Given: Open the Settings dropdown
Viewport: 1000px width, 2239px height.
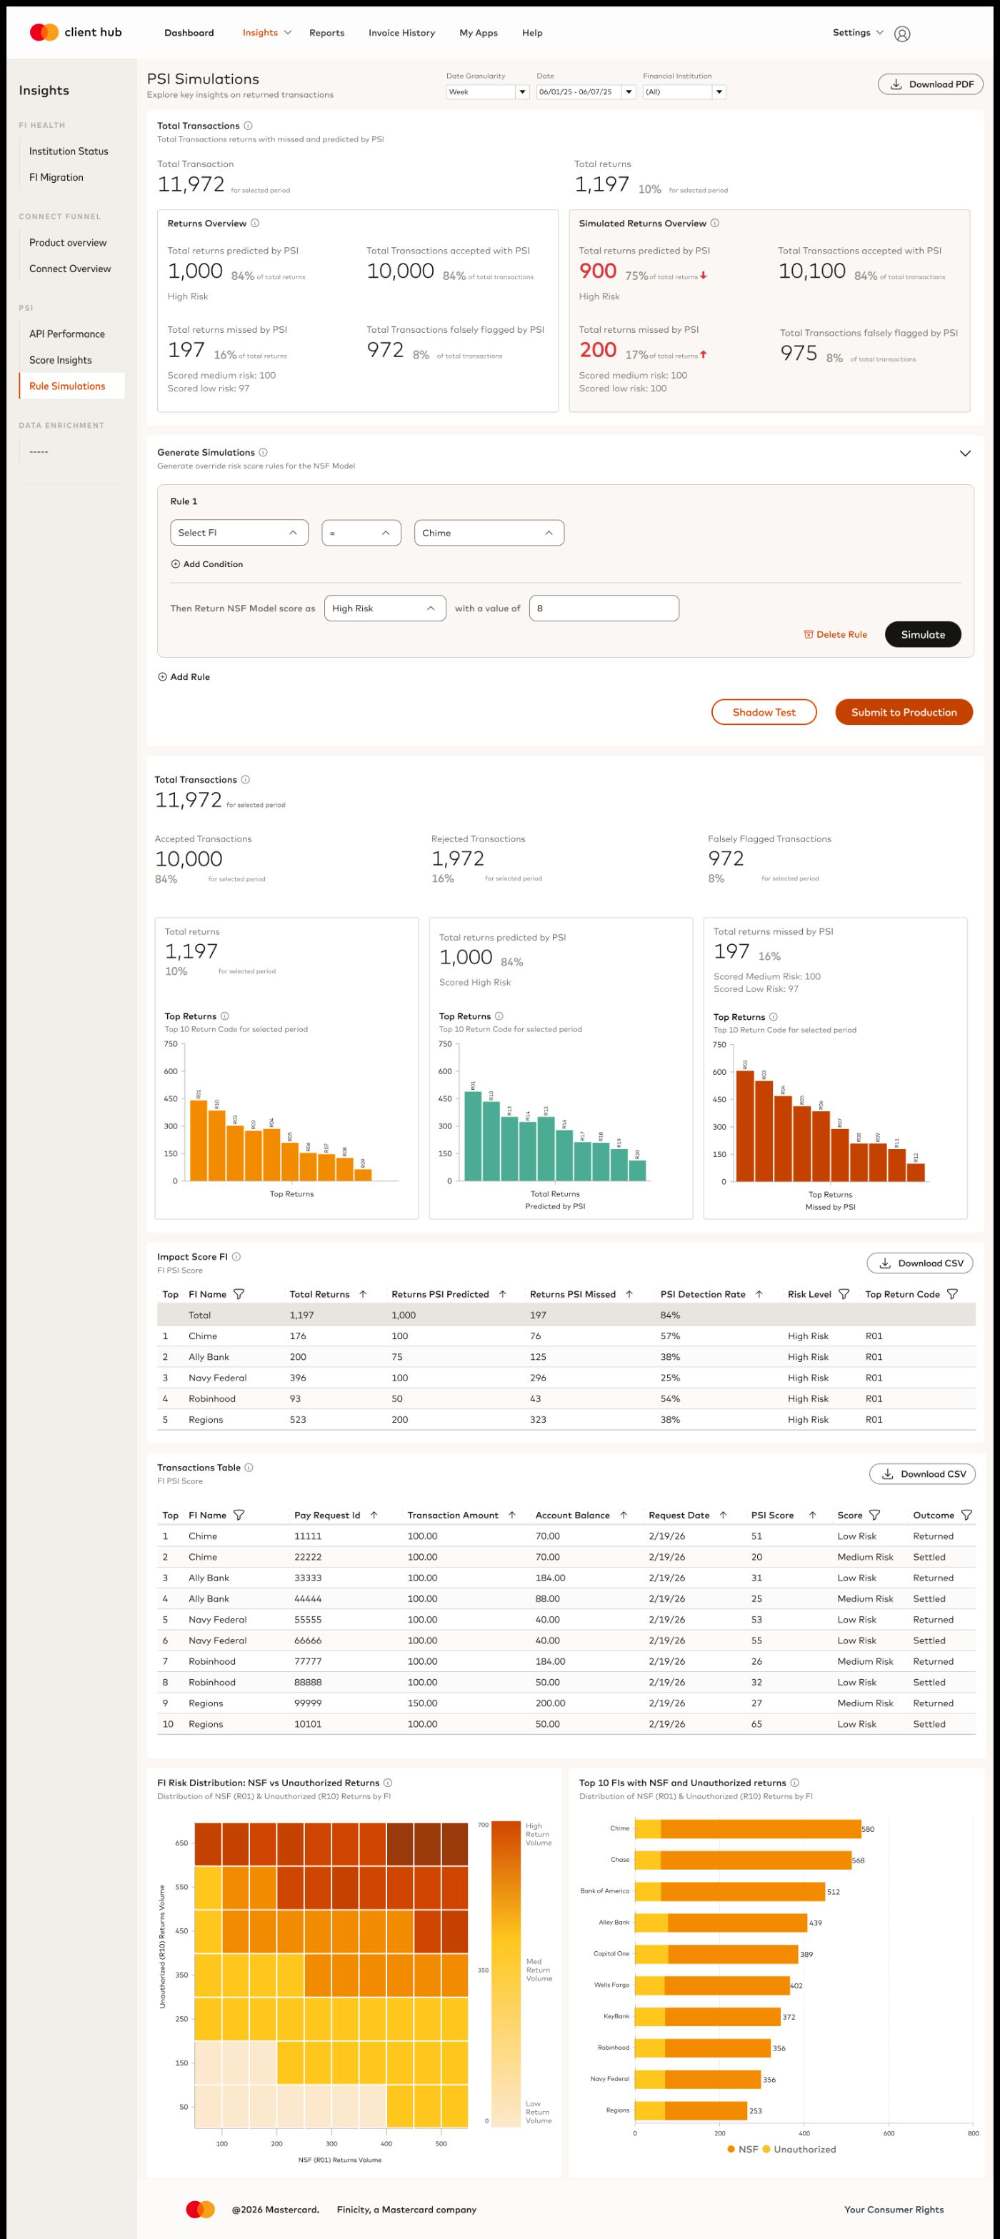Looking at the screenshot, I should coord(858,33).
